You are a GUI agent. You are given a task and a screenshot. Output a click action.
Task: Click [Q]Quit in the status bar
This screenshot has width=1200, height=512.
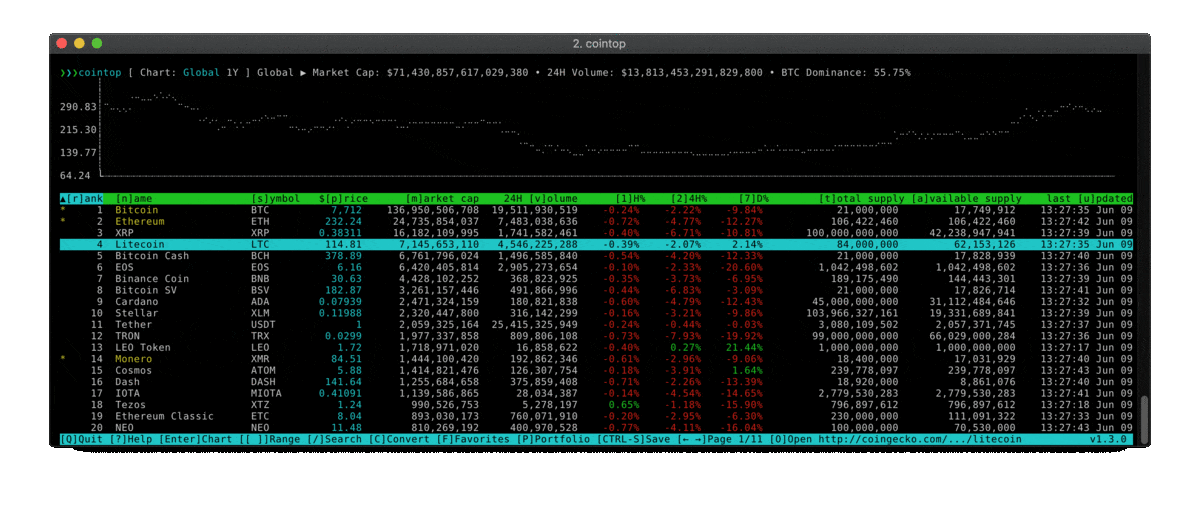click(x=83, y=439)
